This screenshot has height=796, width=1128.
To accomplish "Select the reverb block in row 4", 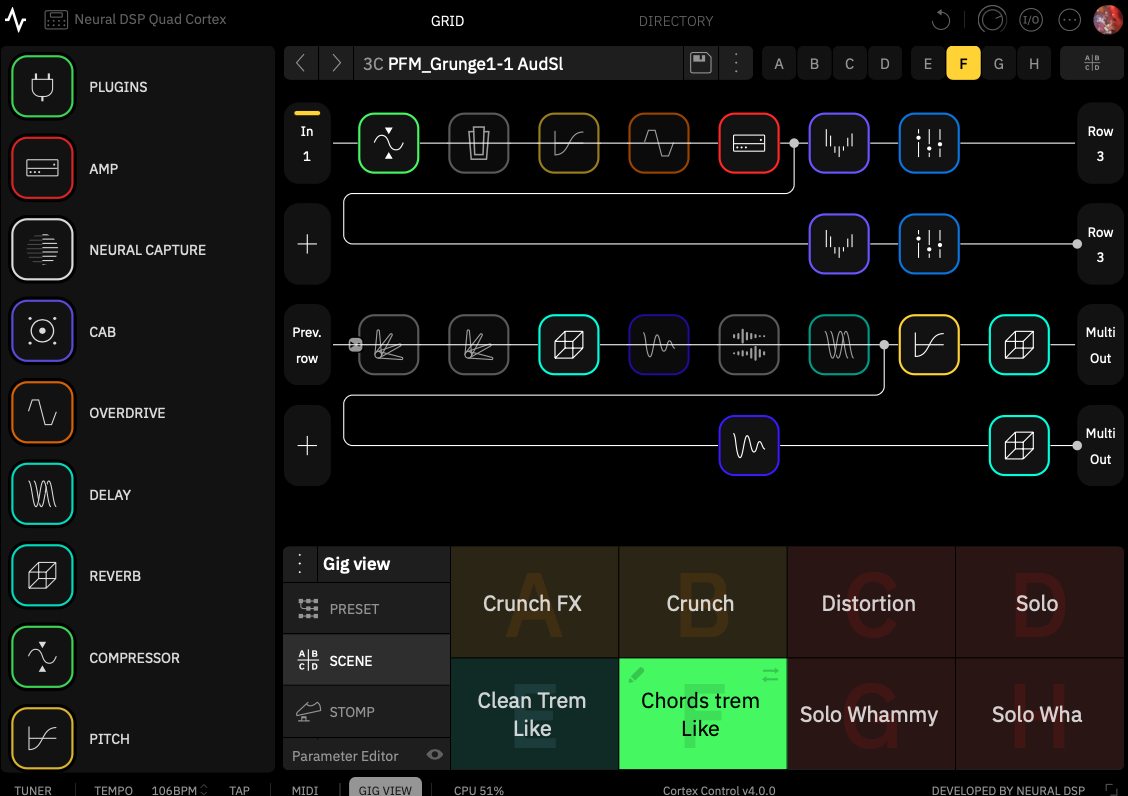I will pos(1019,446).
